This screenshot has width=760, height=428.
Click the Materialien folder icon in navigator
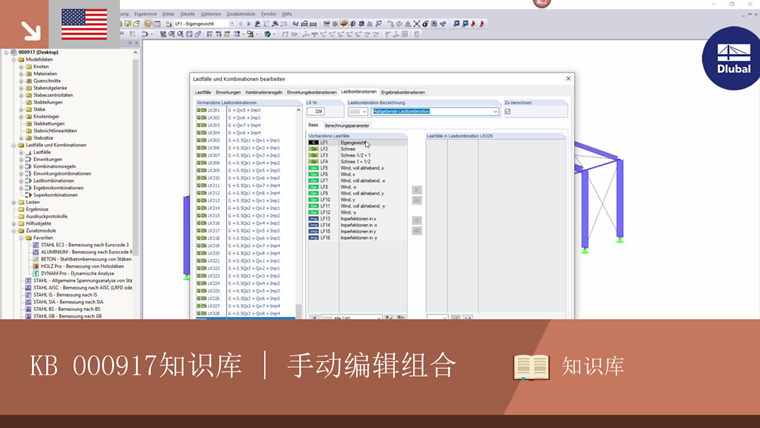point(29,74)
